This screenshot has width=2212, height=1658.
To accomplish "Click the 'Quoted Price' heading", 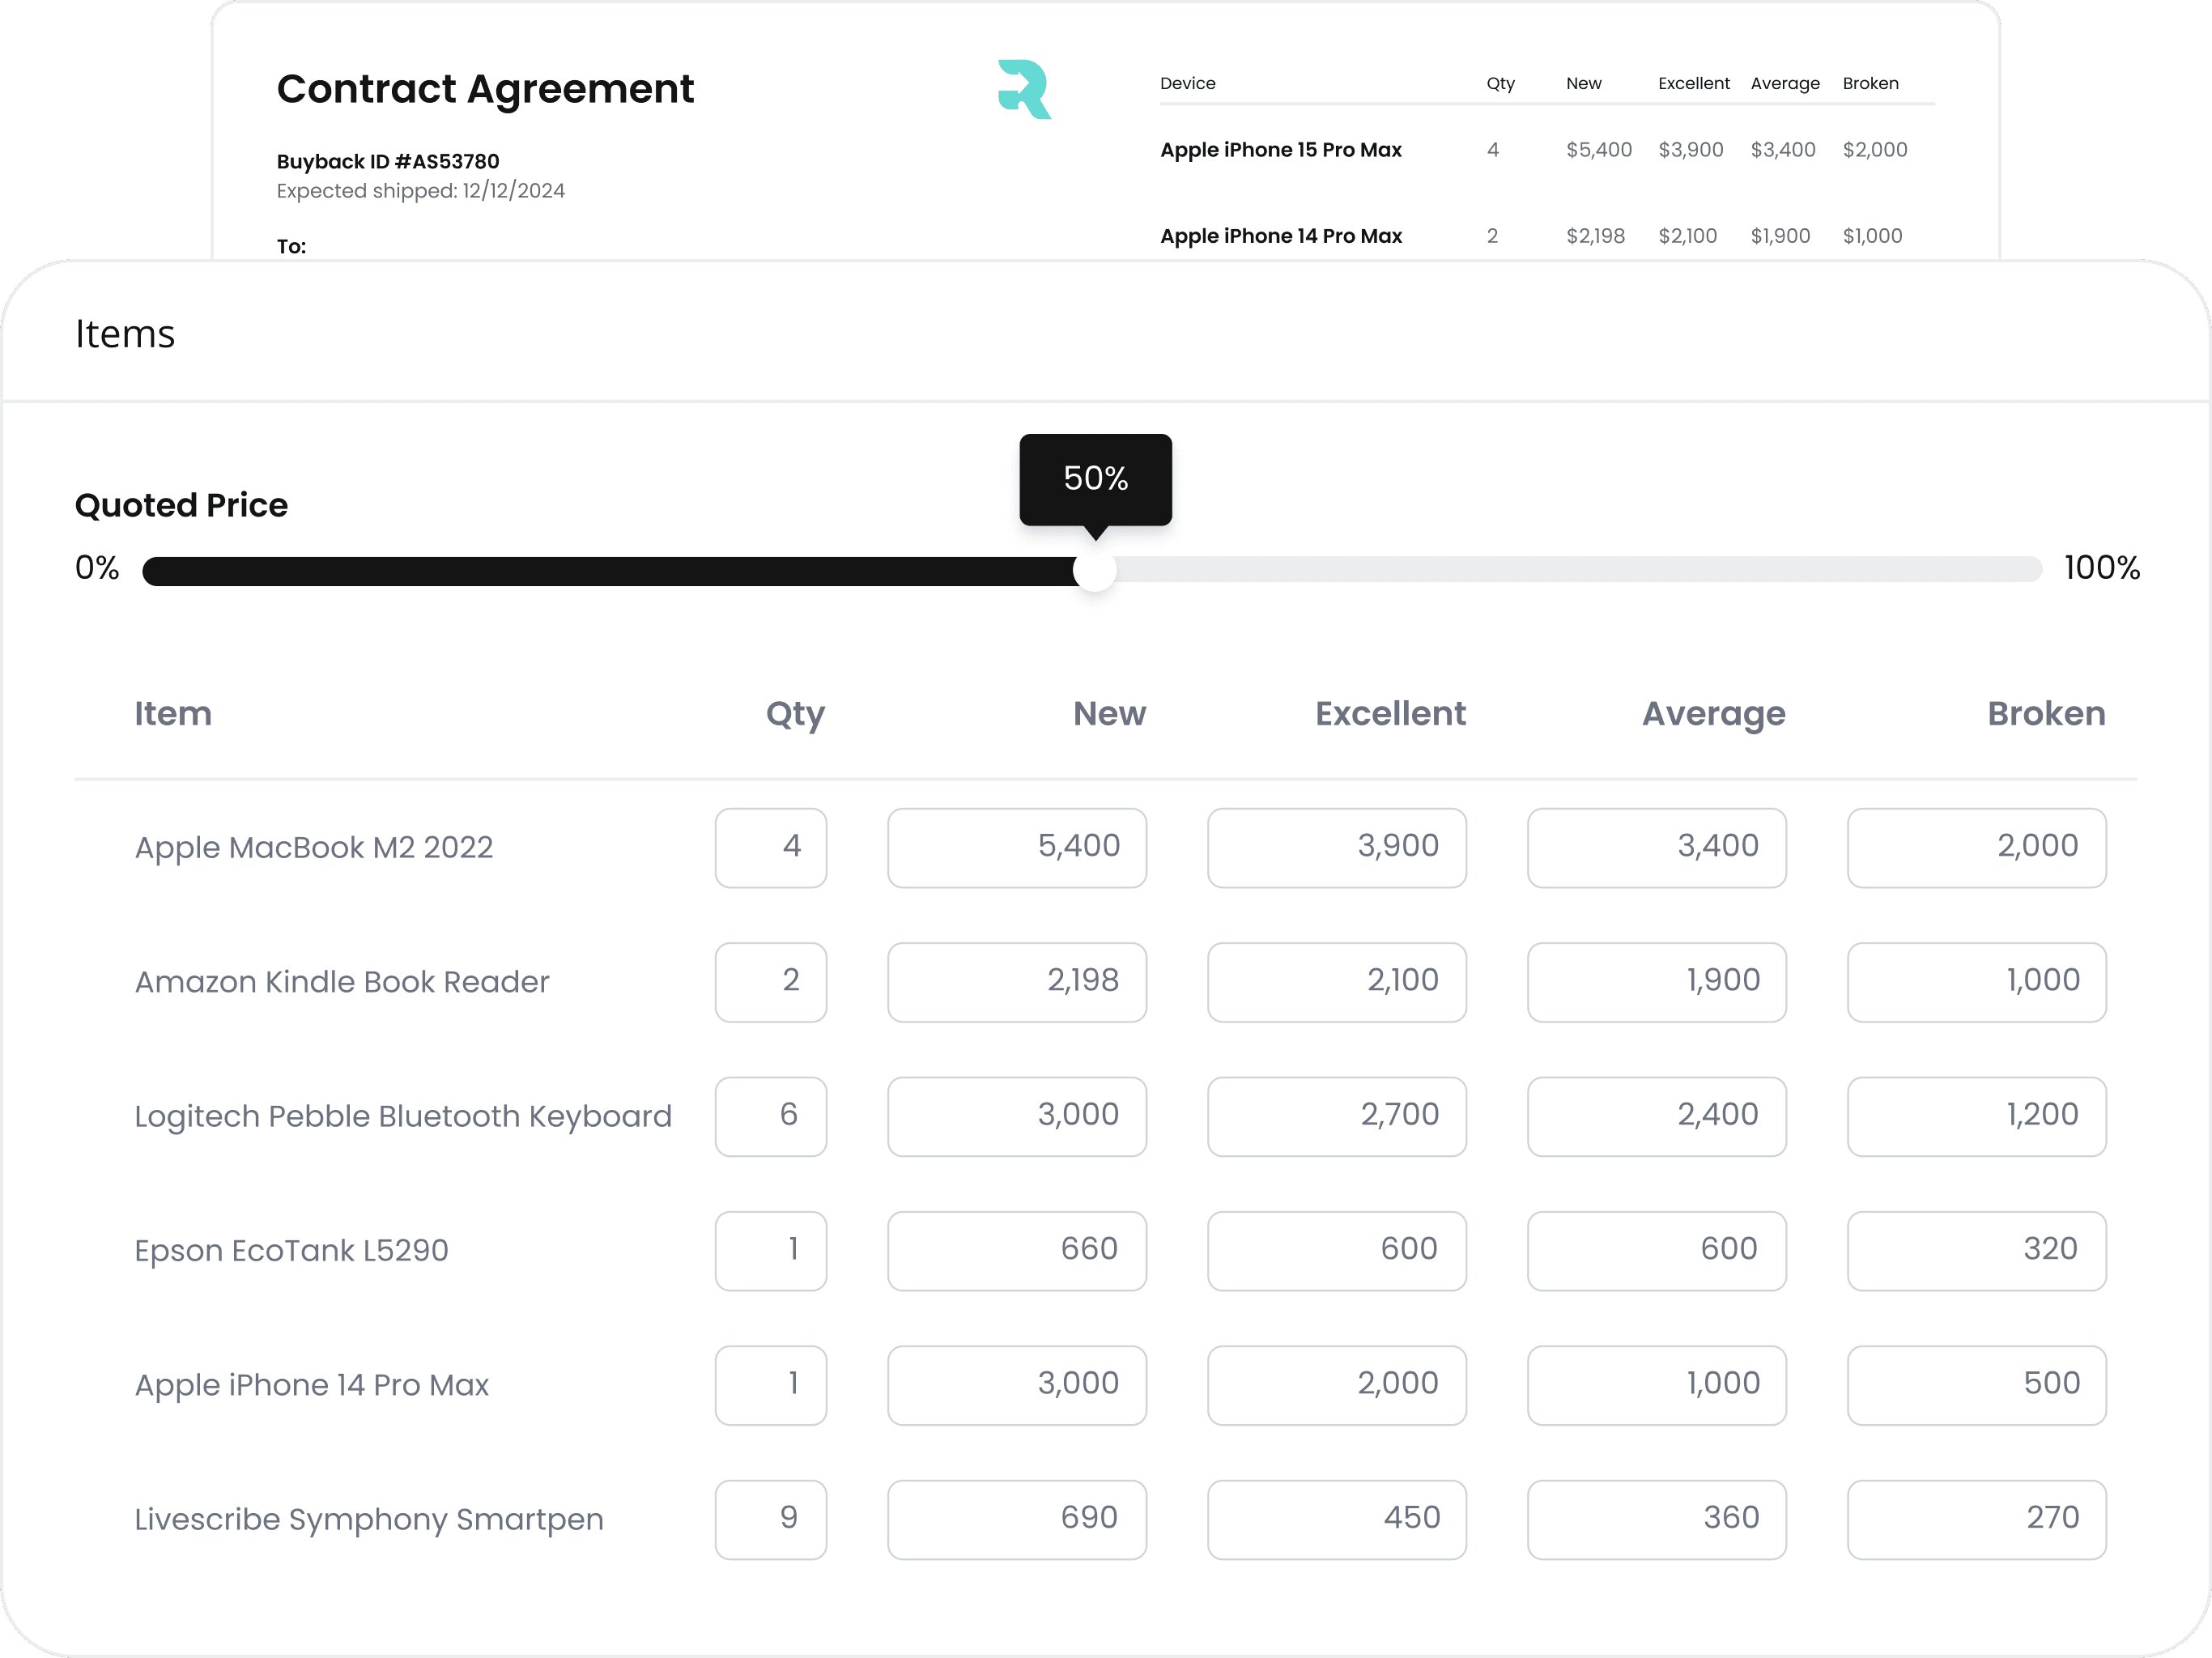I will point(181,505).
